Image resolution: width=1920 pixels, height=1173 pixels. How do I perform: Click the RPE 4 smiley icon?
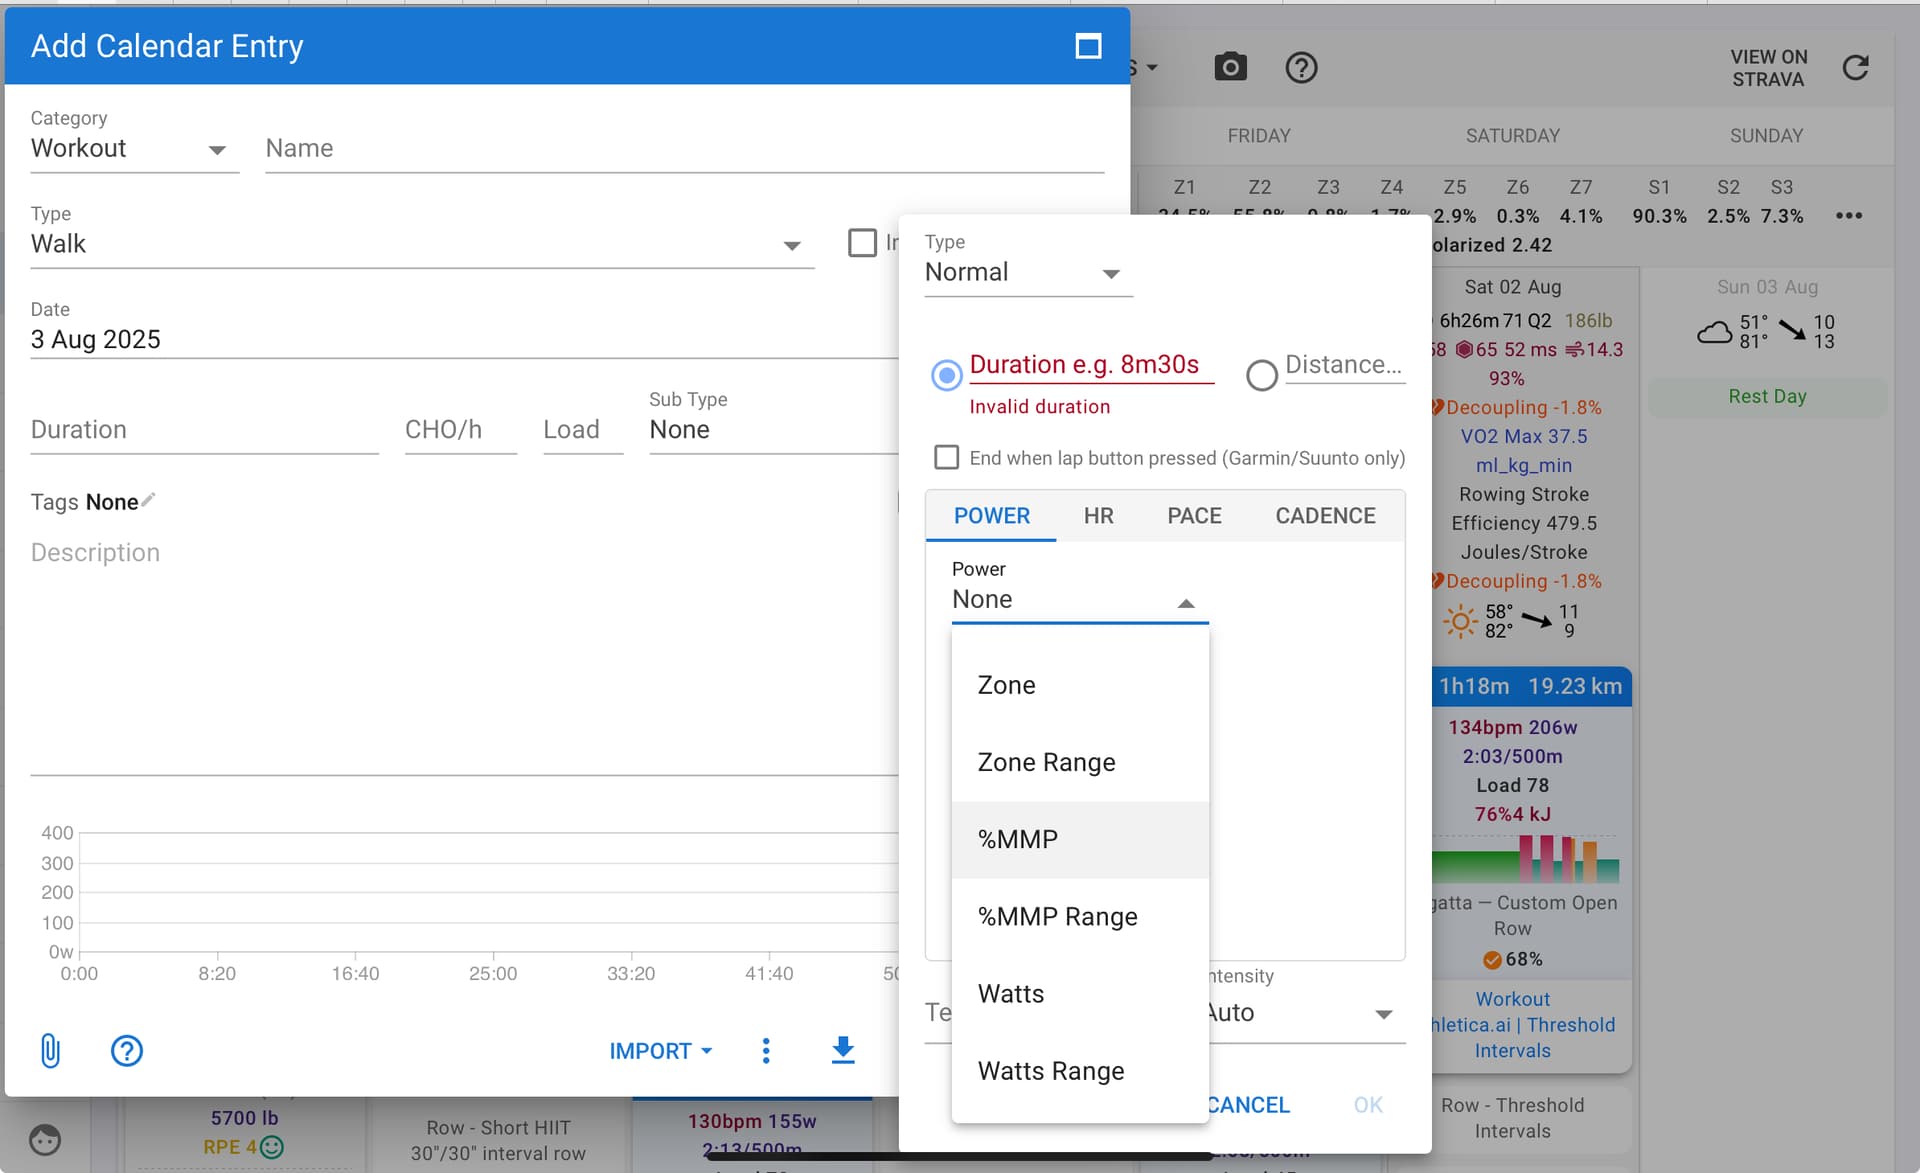pos(272,1147)
